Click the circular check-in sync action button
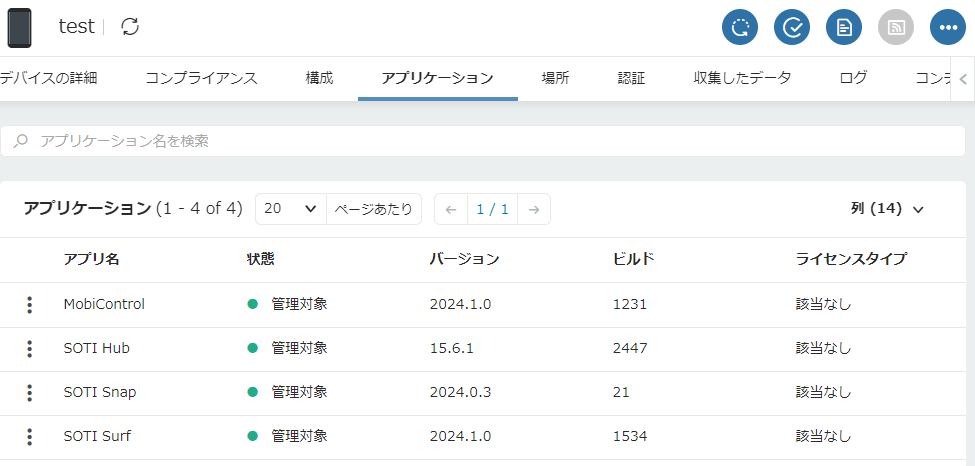This screenshot has height=466, width=975. tap(739, 28)
